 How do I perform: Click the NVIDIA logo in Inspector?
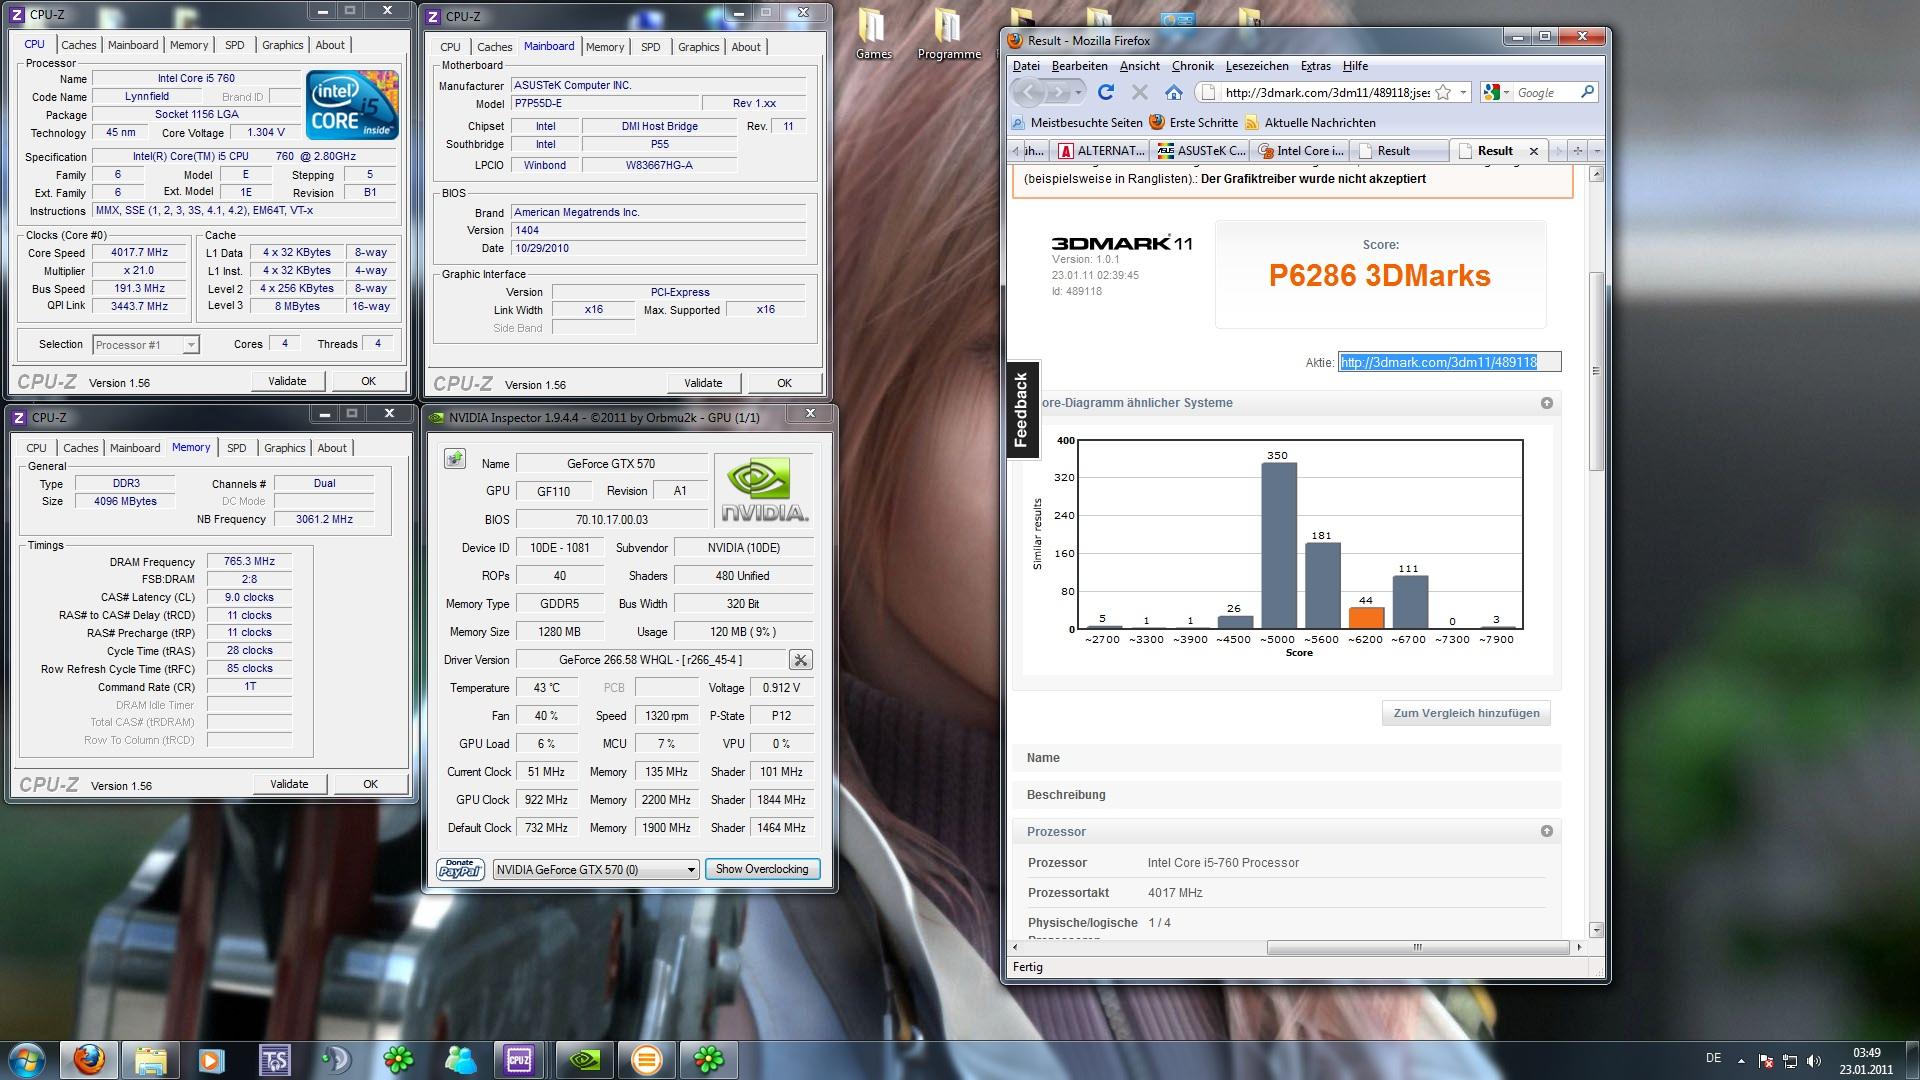point(764,490)
